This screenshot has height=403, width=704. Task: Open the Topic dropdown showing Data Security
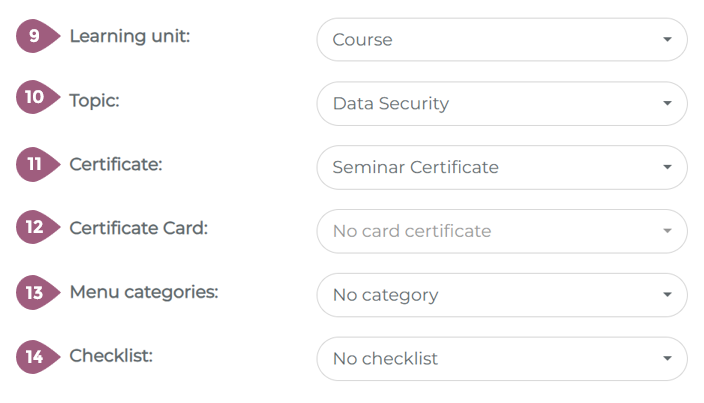(x=501, y=104)
